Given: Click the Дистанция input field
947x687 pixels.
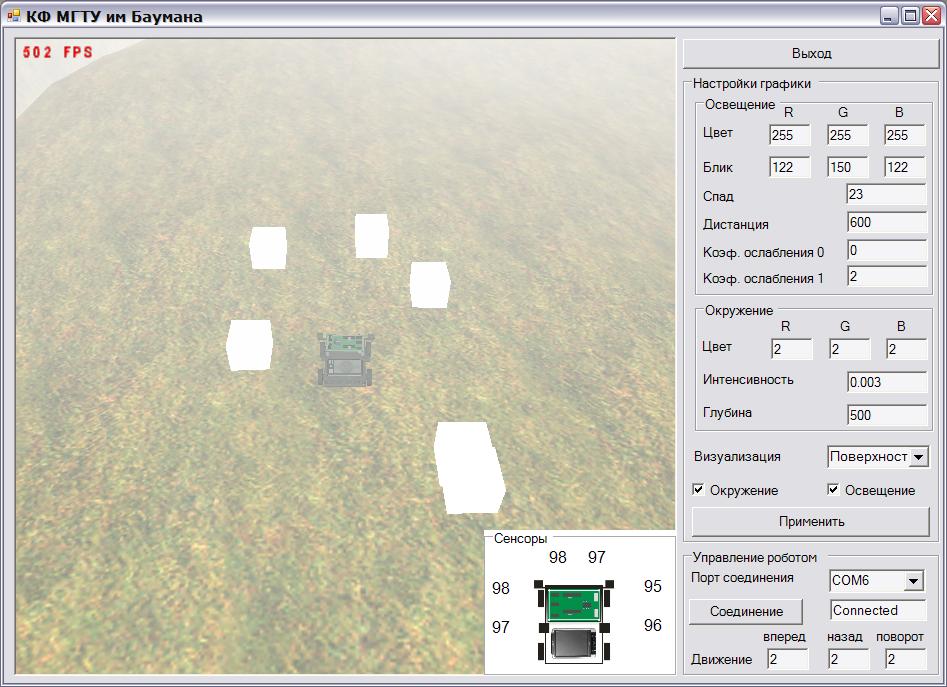Looking at the screenshot, I should (886, 223).
